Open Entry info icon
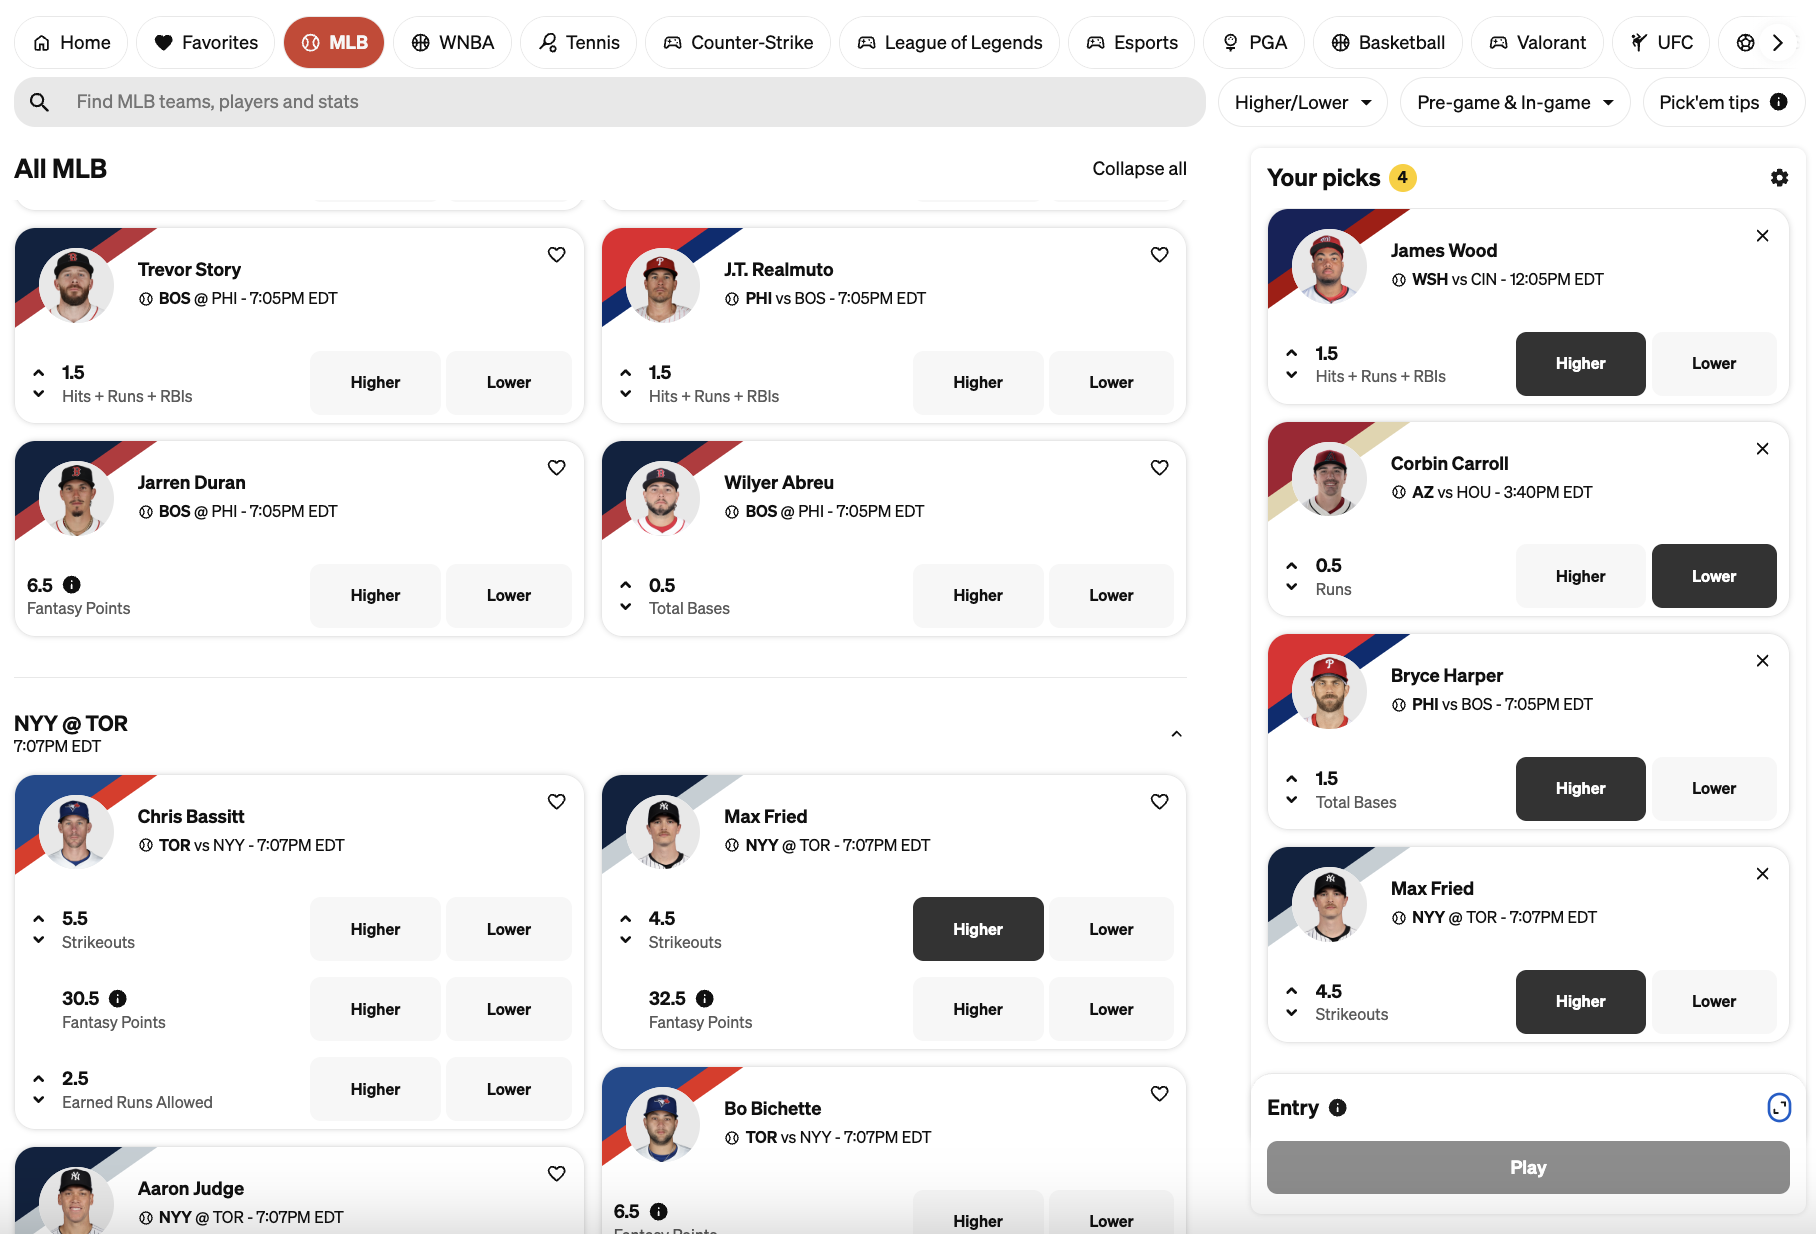The image size is (1816, 1234). (x=1338, y=1108)
